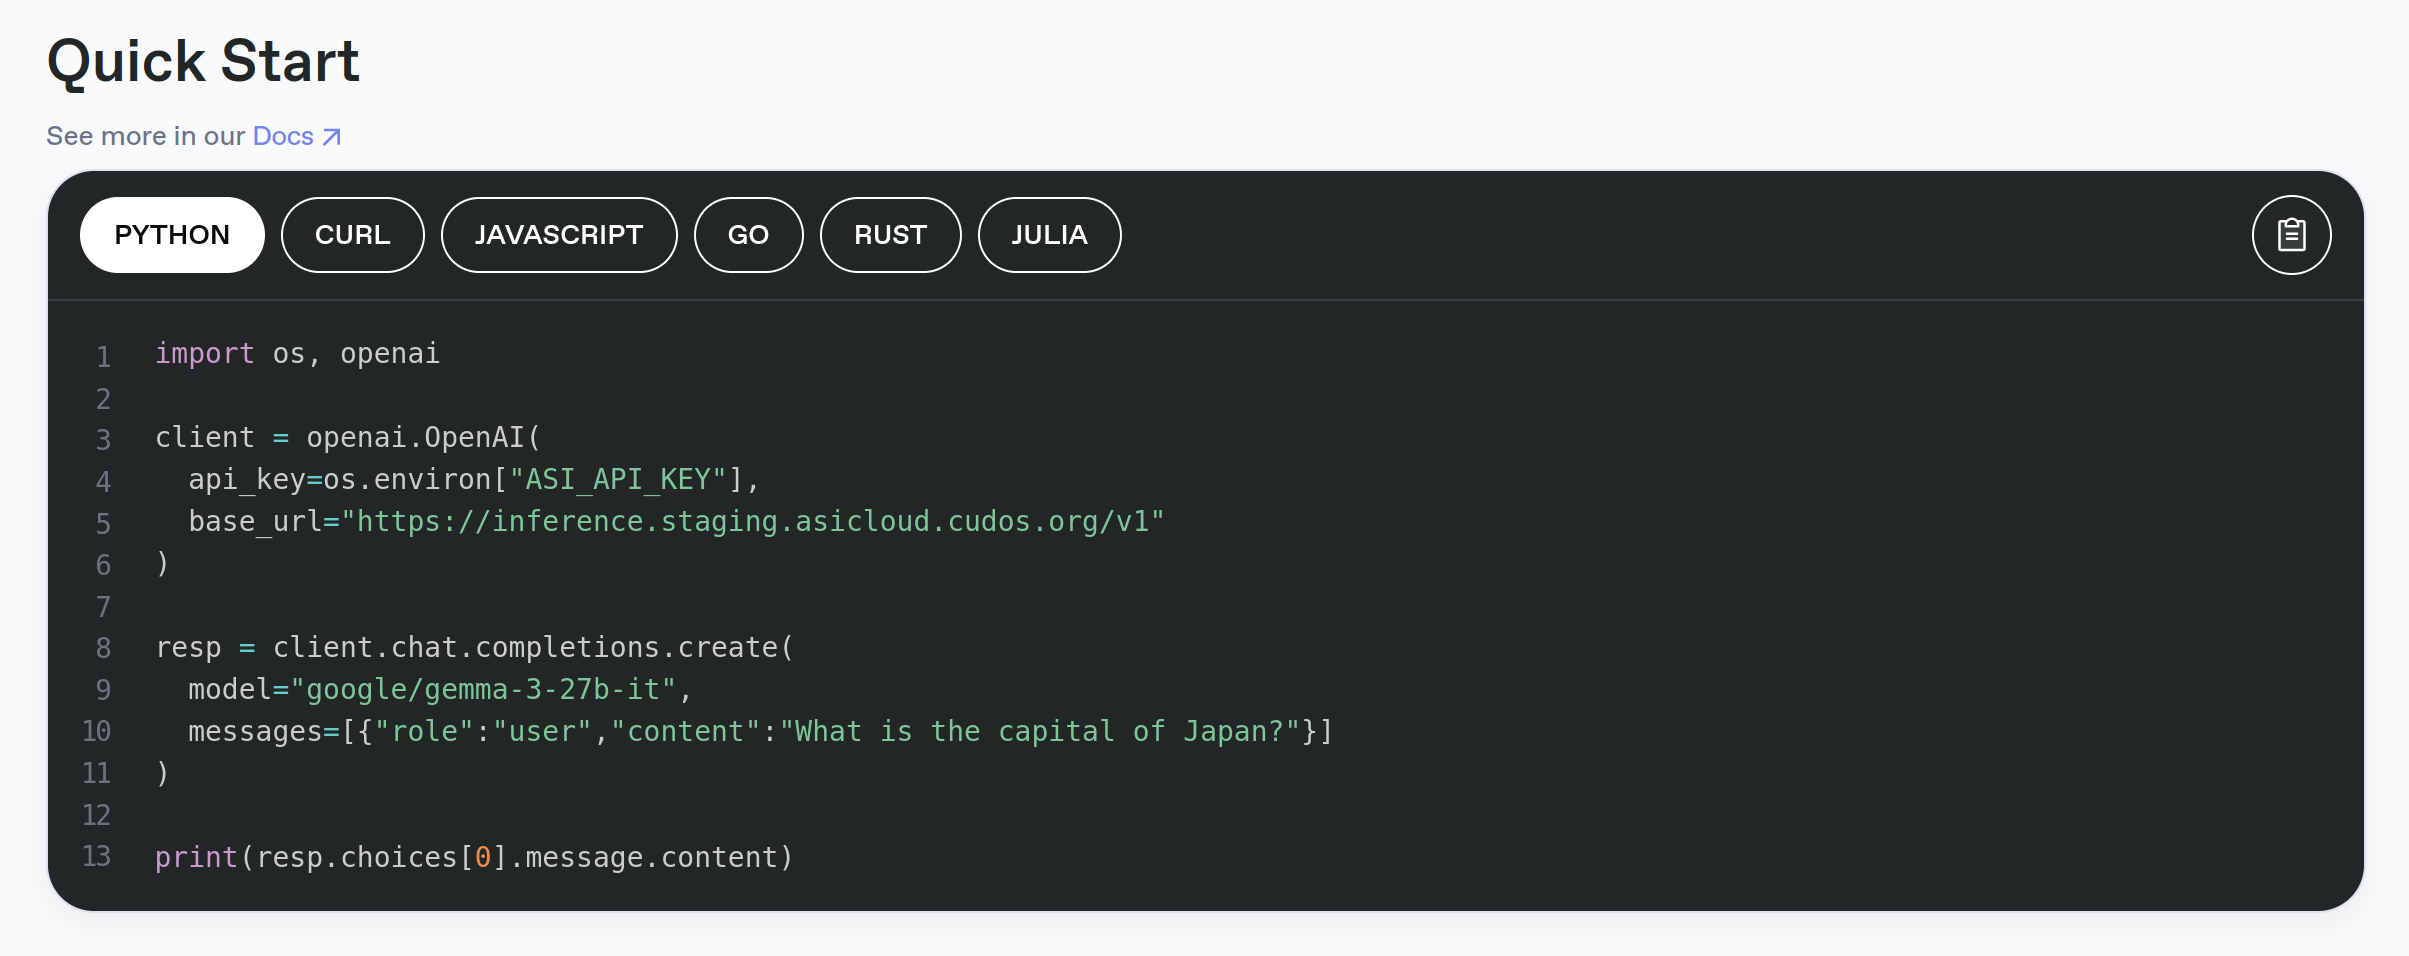
Task: Click client.chat.completions.create on line 8
Action: [x=525, y=648]
